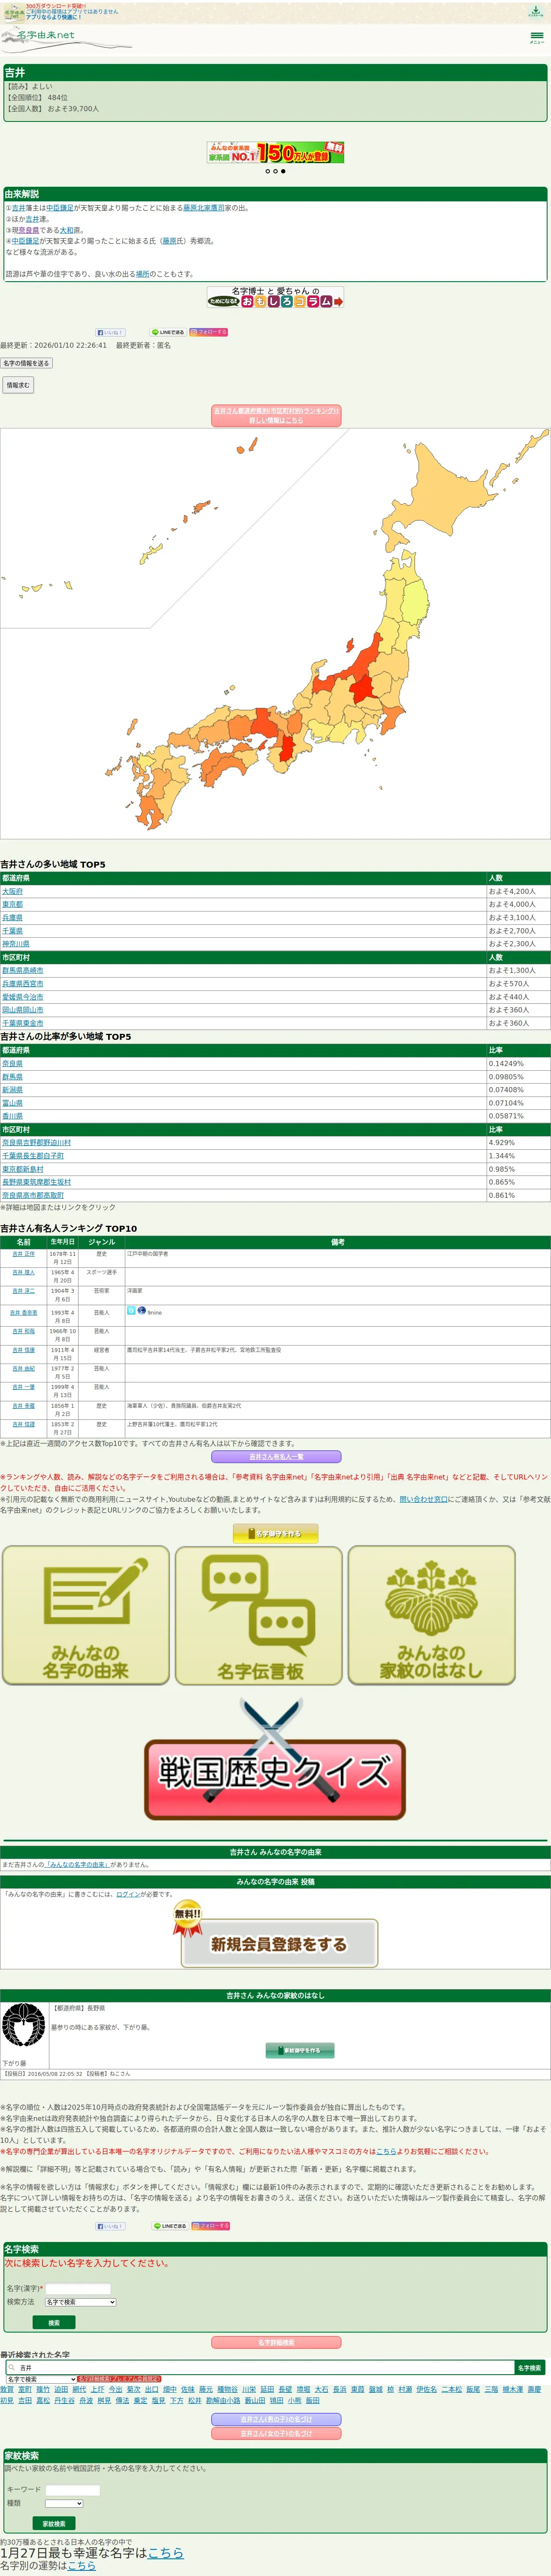Open the 種類 dropdown in 家紋検索

click(64, 2503)
